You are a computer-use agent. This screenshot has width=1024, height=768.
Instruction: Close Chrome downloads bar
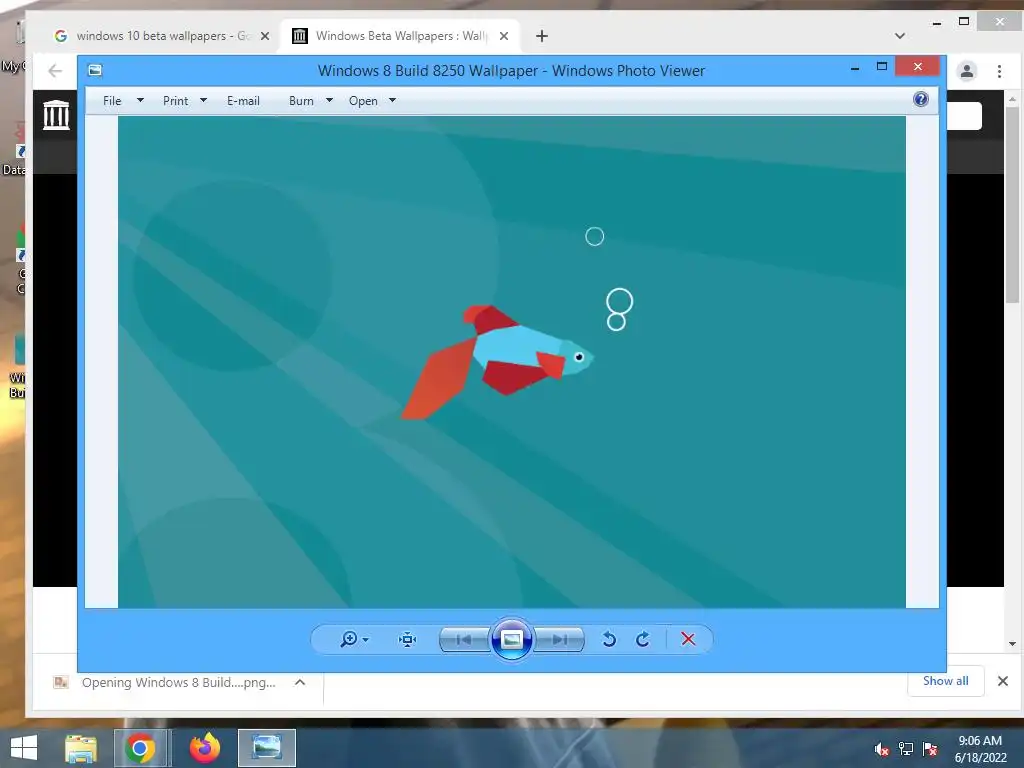(1002, 681)
